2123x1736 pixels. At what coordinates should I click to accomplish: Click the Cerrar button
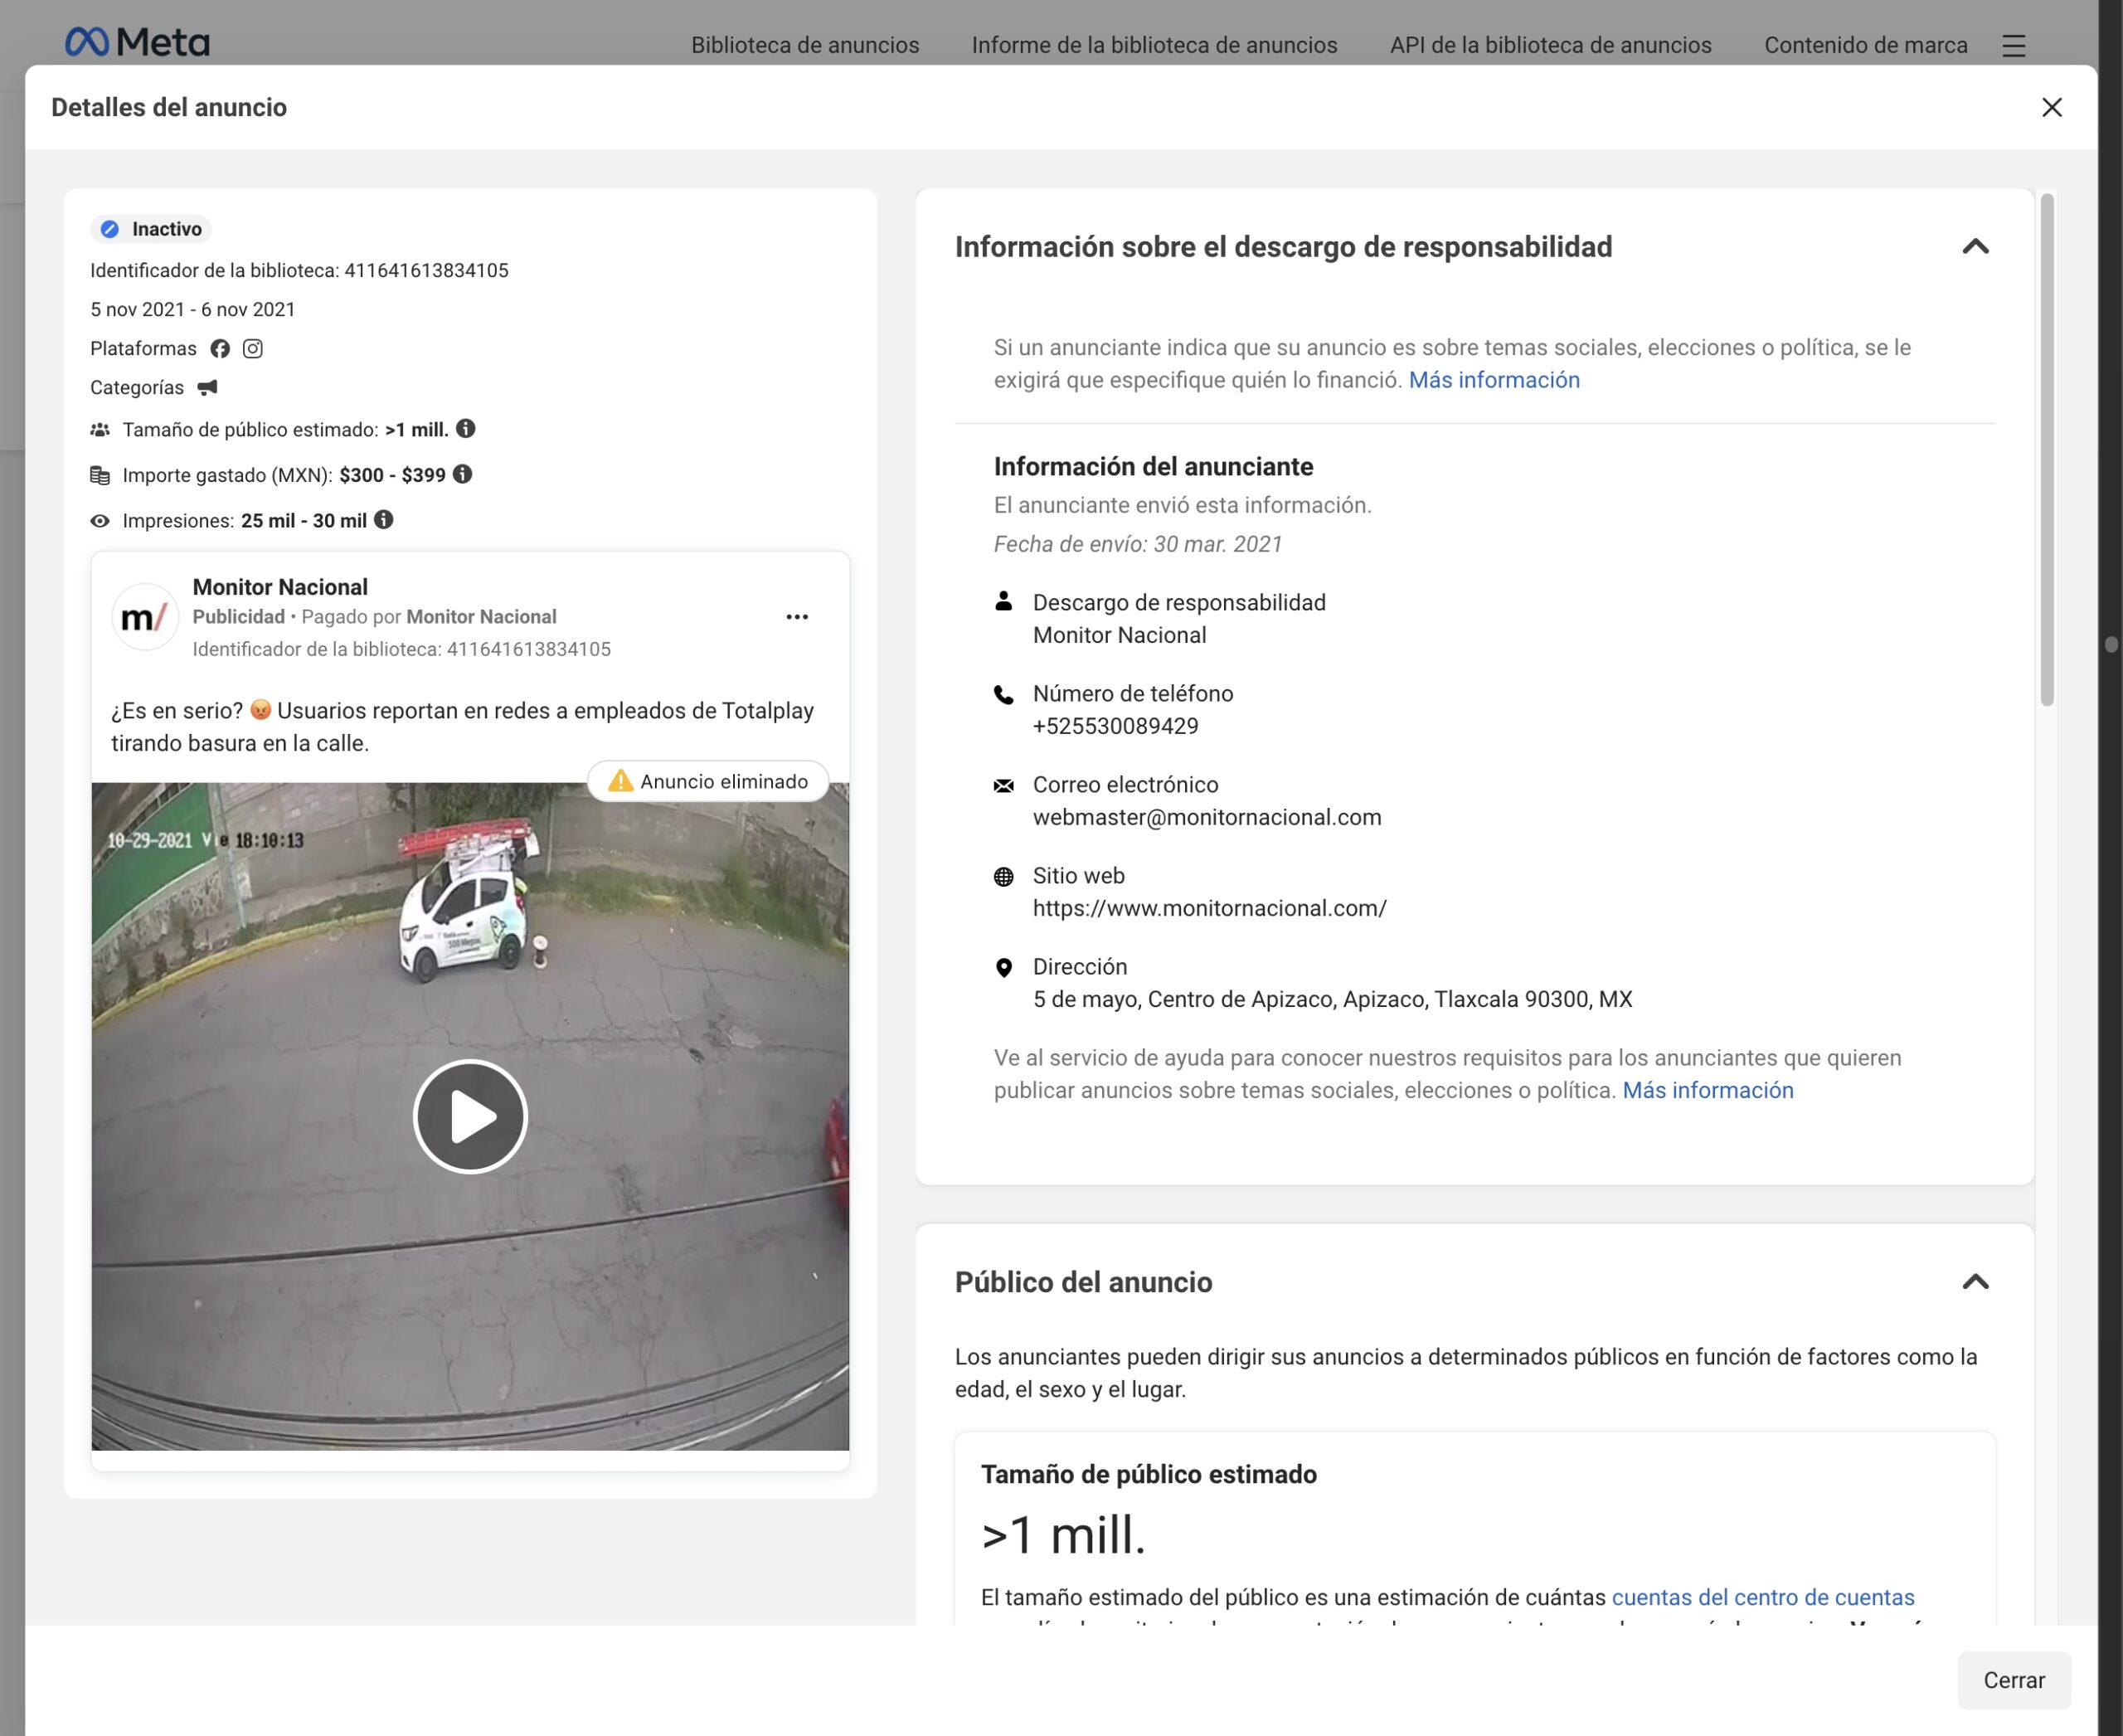tap(2013, 1680)
